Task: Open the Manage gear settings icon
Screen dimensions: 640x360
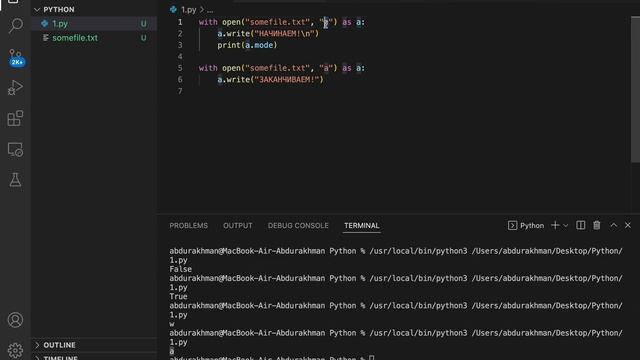Action: [16, 350]
